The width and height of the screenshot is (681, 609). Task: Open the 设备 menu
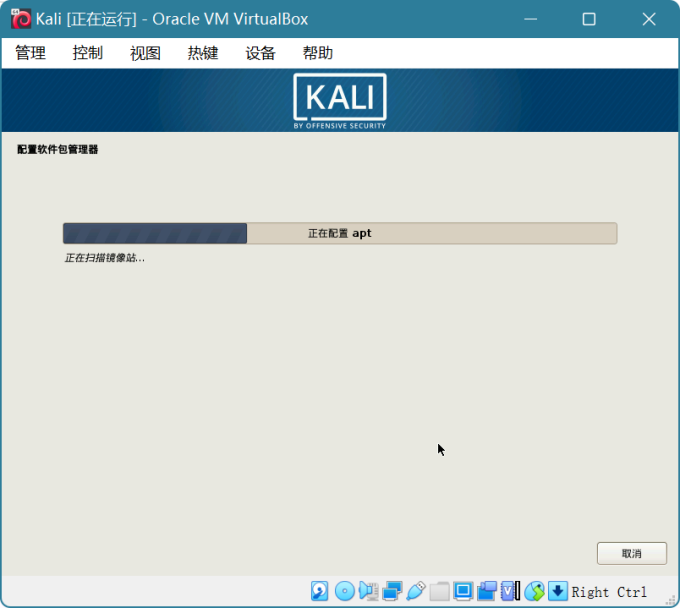point(260,53)
